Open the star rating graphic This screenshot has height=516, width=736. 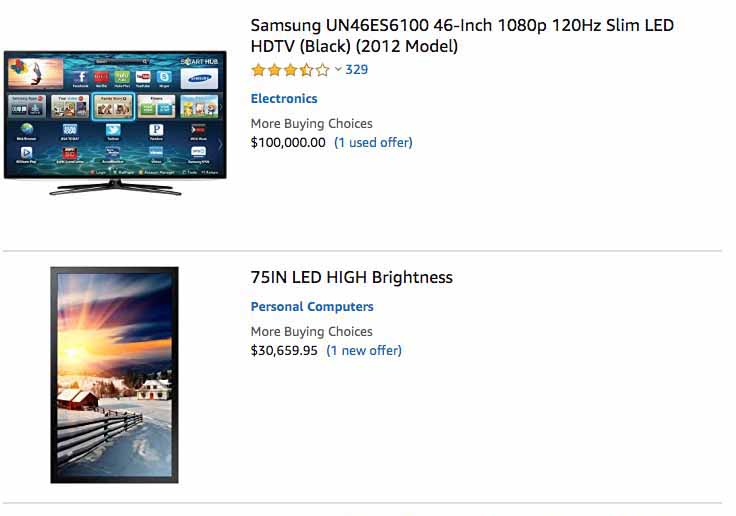click(290, 70)
